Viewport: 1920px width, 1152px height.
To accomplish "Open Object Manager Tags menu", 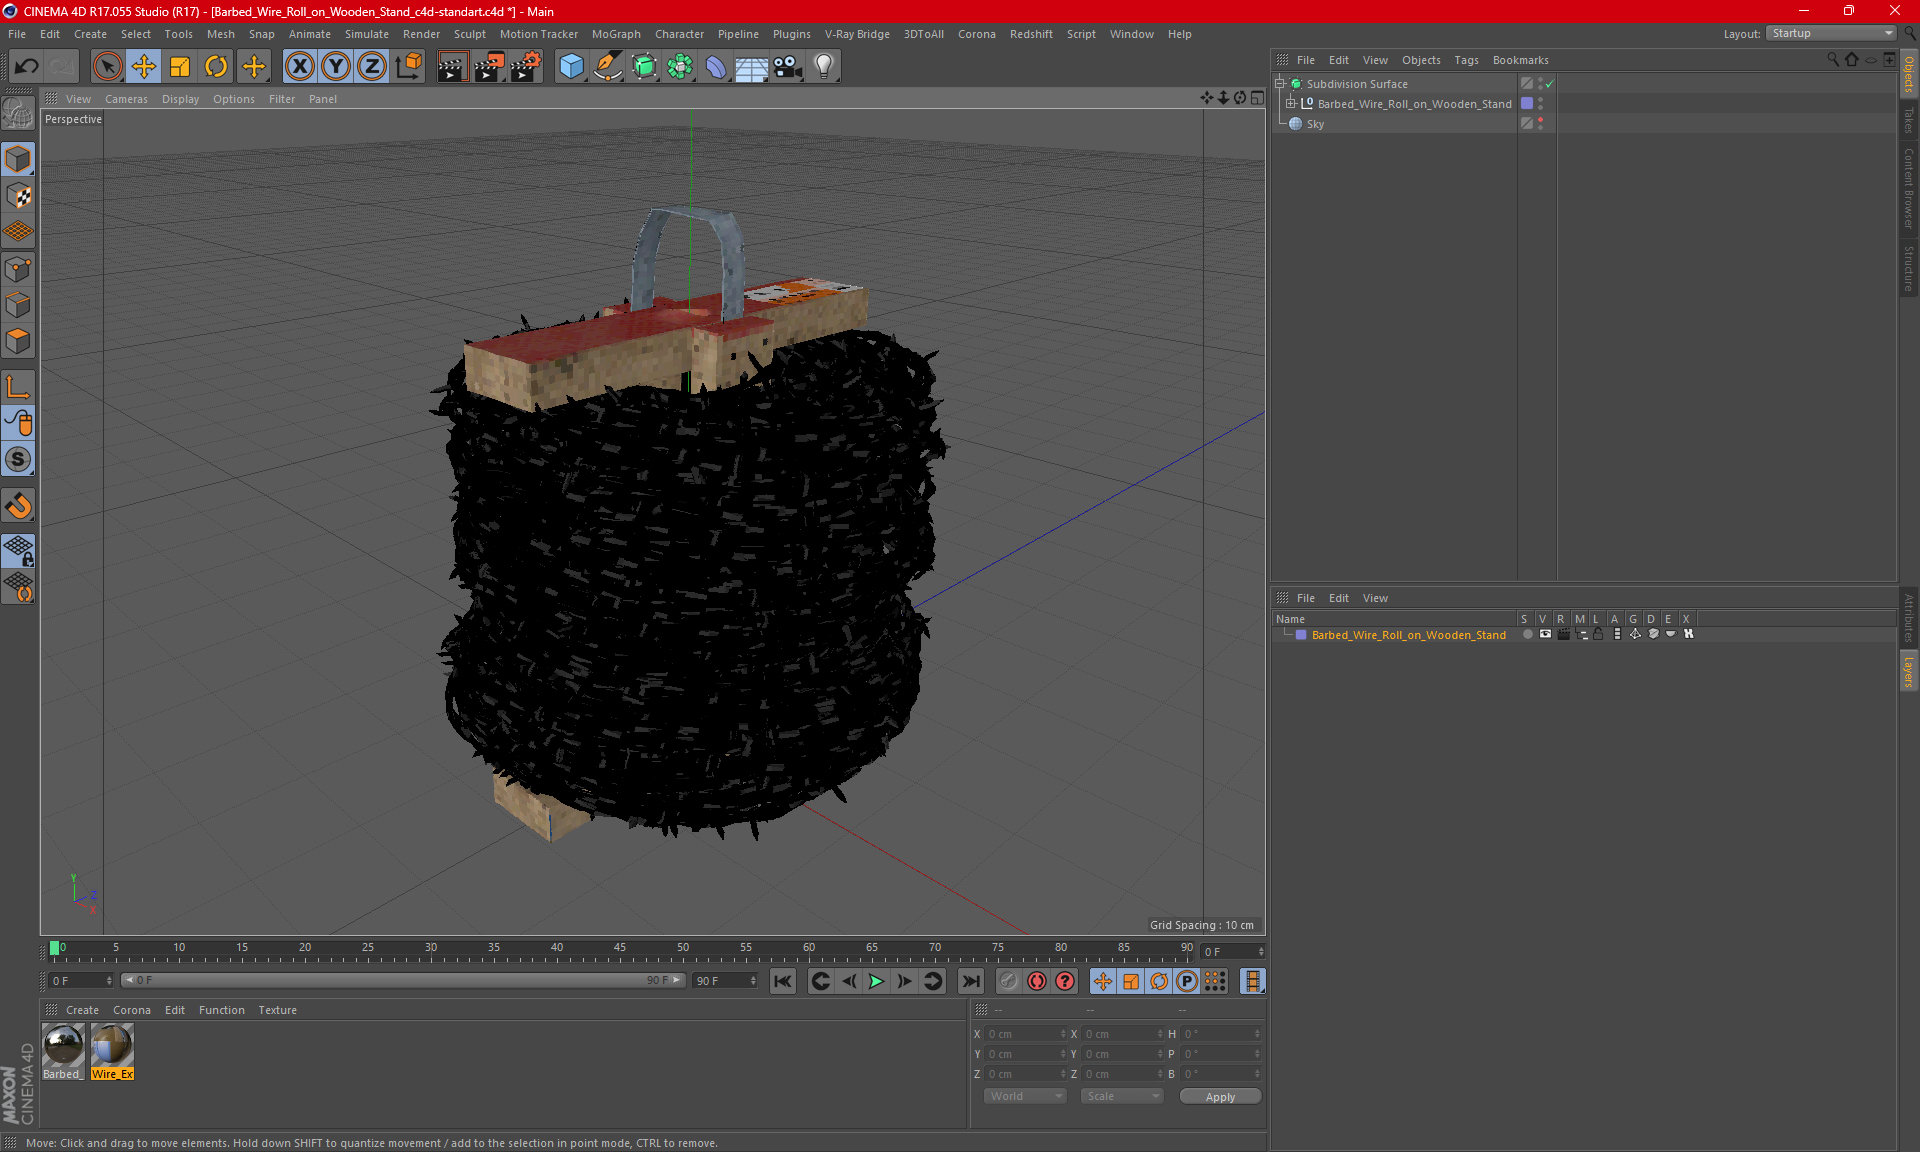I will pyautogui.click(x=1466, y=60).
